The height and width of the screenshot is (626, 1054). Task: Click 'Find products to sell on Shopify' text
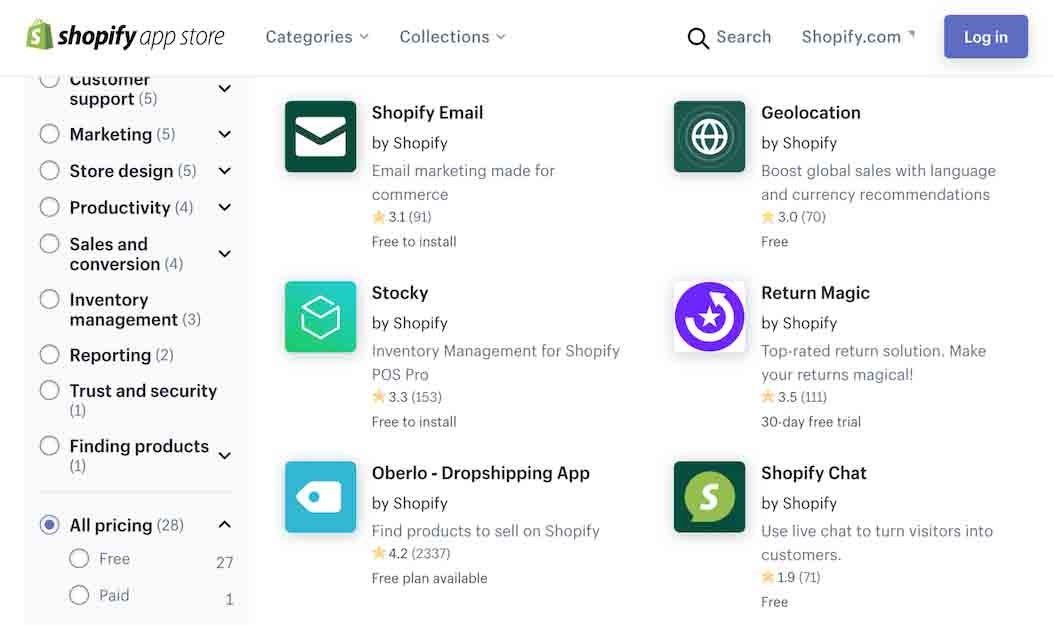(x=485, y=531)
